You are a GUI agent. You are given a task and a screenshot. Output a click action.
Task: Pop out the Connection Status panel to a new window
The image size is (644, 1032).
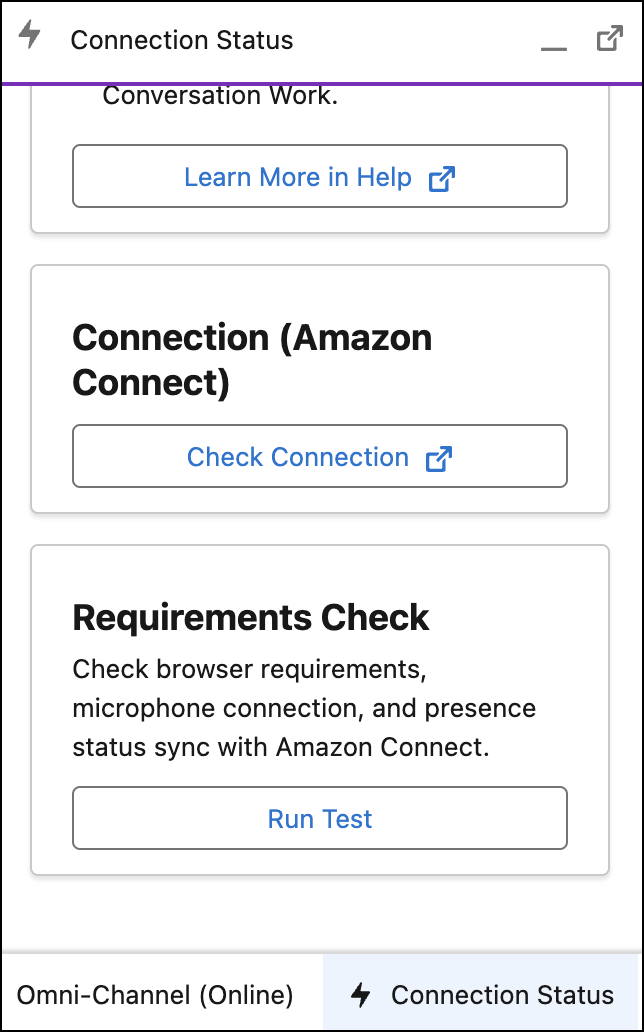click(609, 39)
